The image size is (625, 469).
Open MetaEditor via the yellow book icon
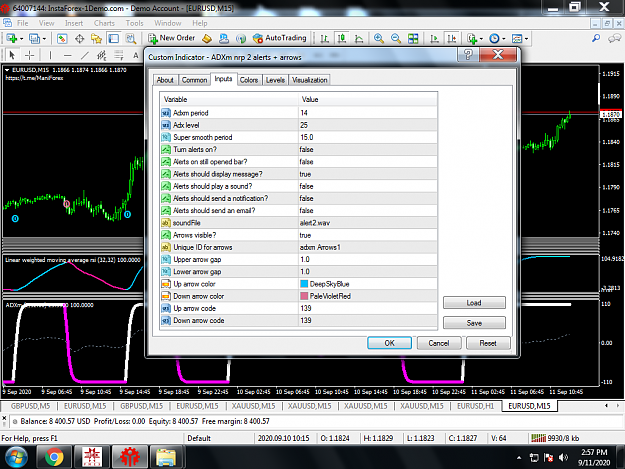(206, 39)
